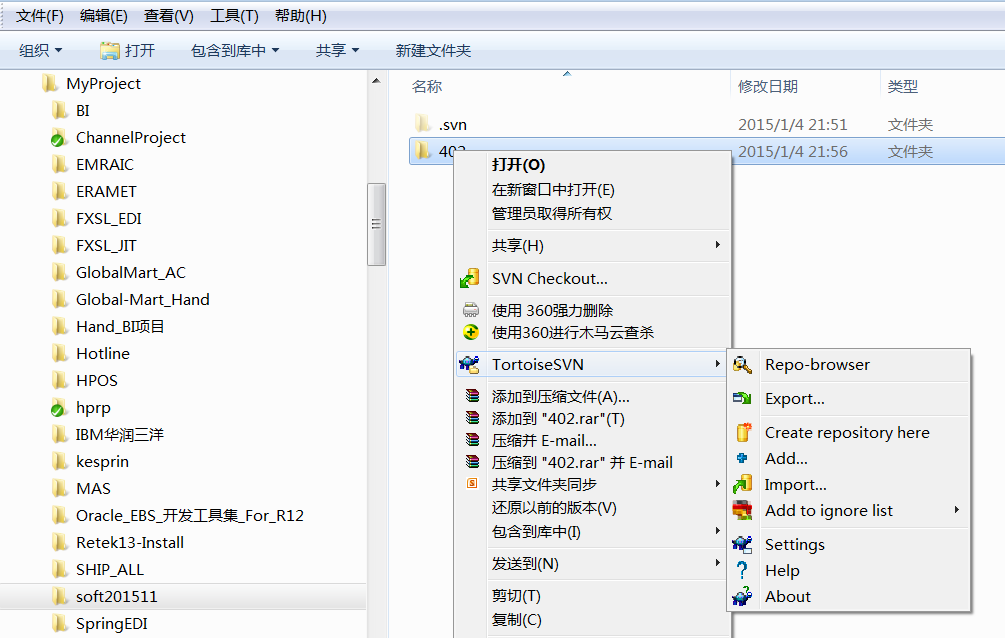Image resolution: width=1005 pixels, height=638 pixels.
Task: Select IBM华润三洋 folder in tree
Action: click(x=120, y=435)
